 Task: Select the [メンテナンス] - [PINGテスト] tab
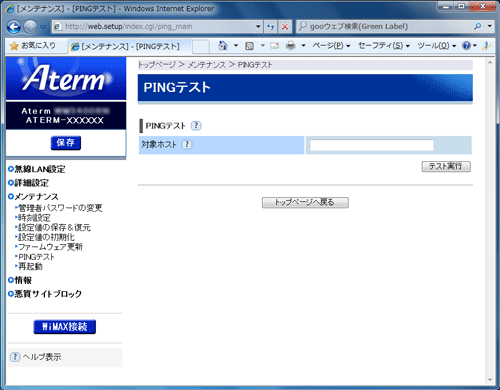tap(130, 46)
